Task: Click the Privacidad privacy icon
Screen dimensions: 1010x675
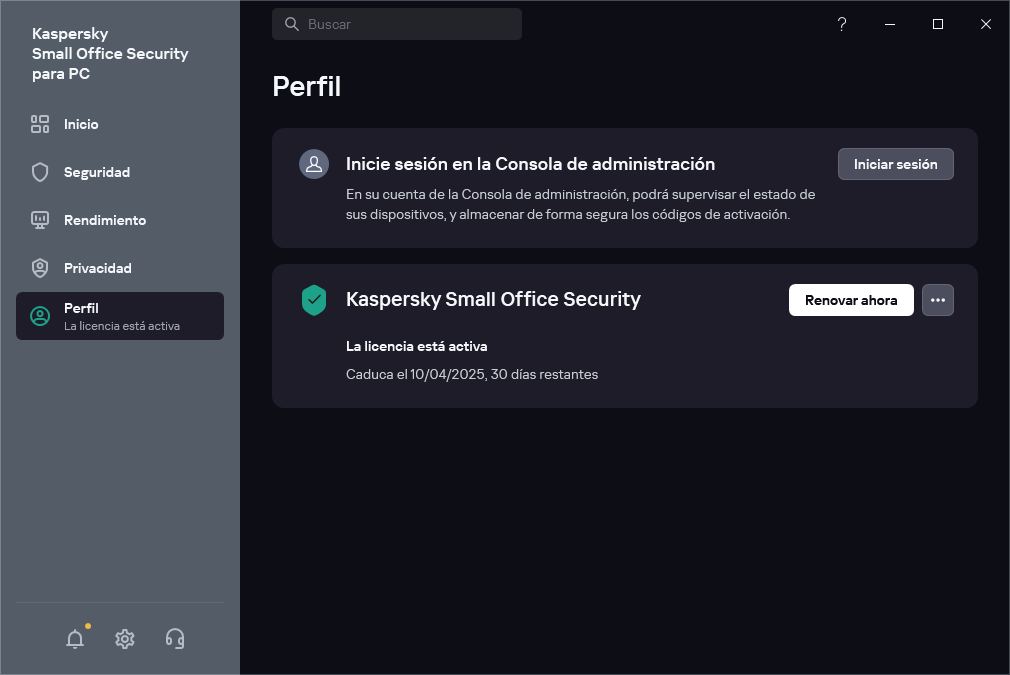Action: [40, 268]
